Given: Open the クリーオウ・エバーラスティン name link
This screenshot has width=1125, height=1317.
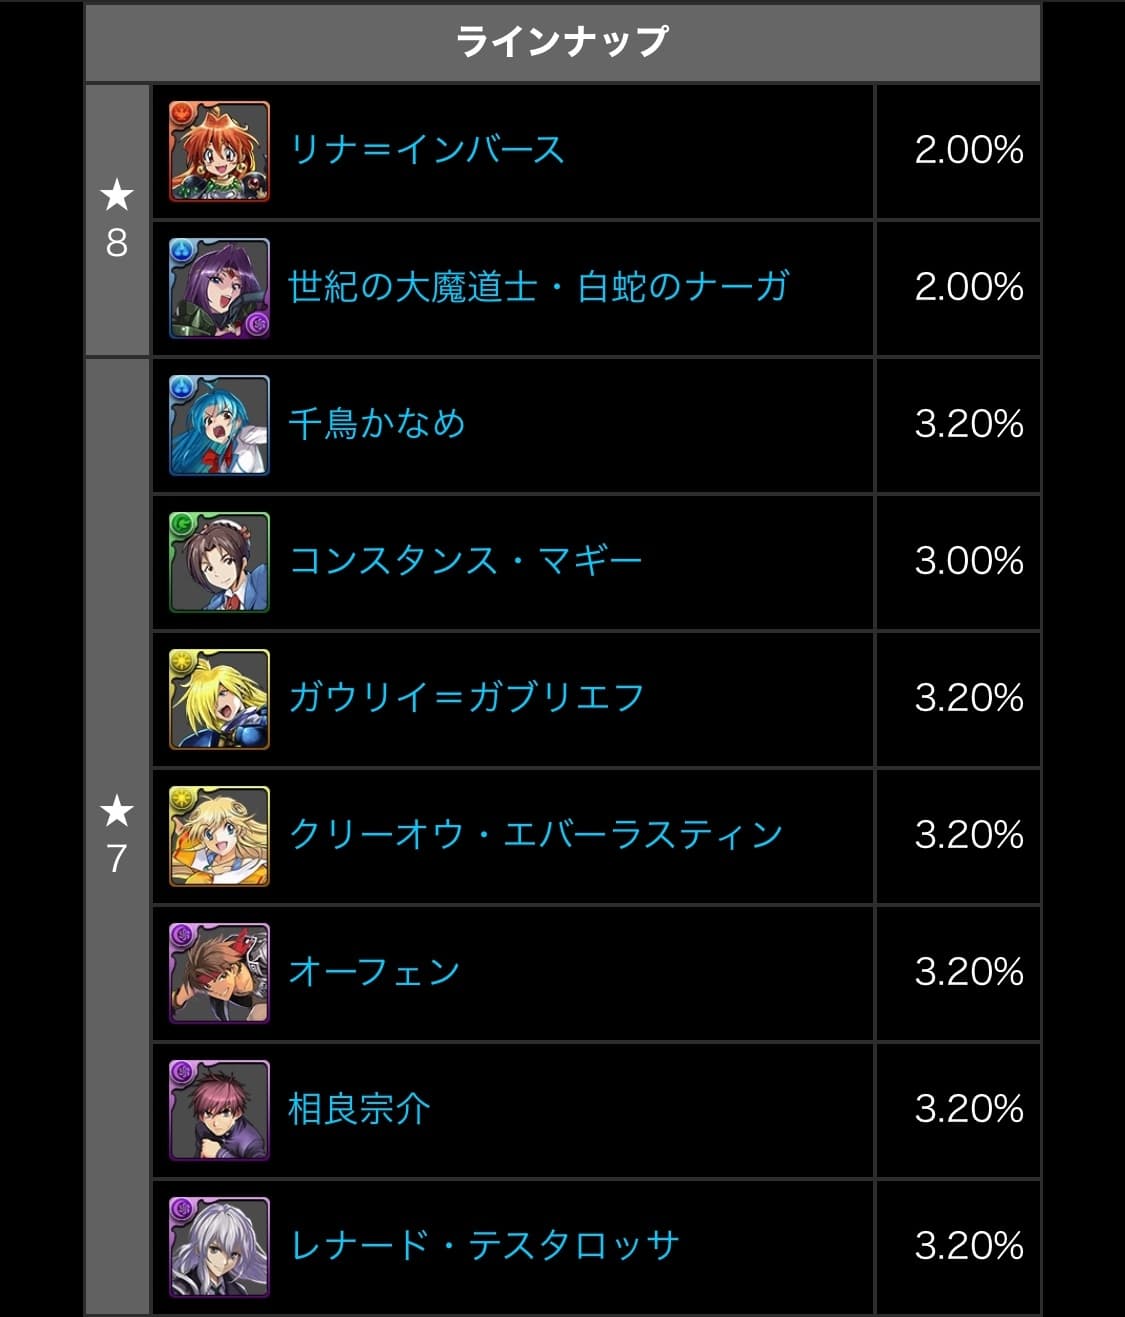Looking at the screenshot, I should tap(536, 834).
